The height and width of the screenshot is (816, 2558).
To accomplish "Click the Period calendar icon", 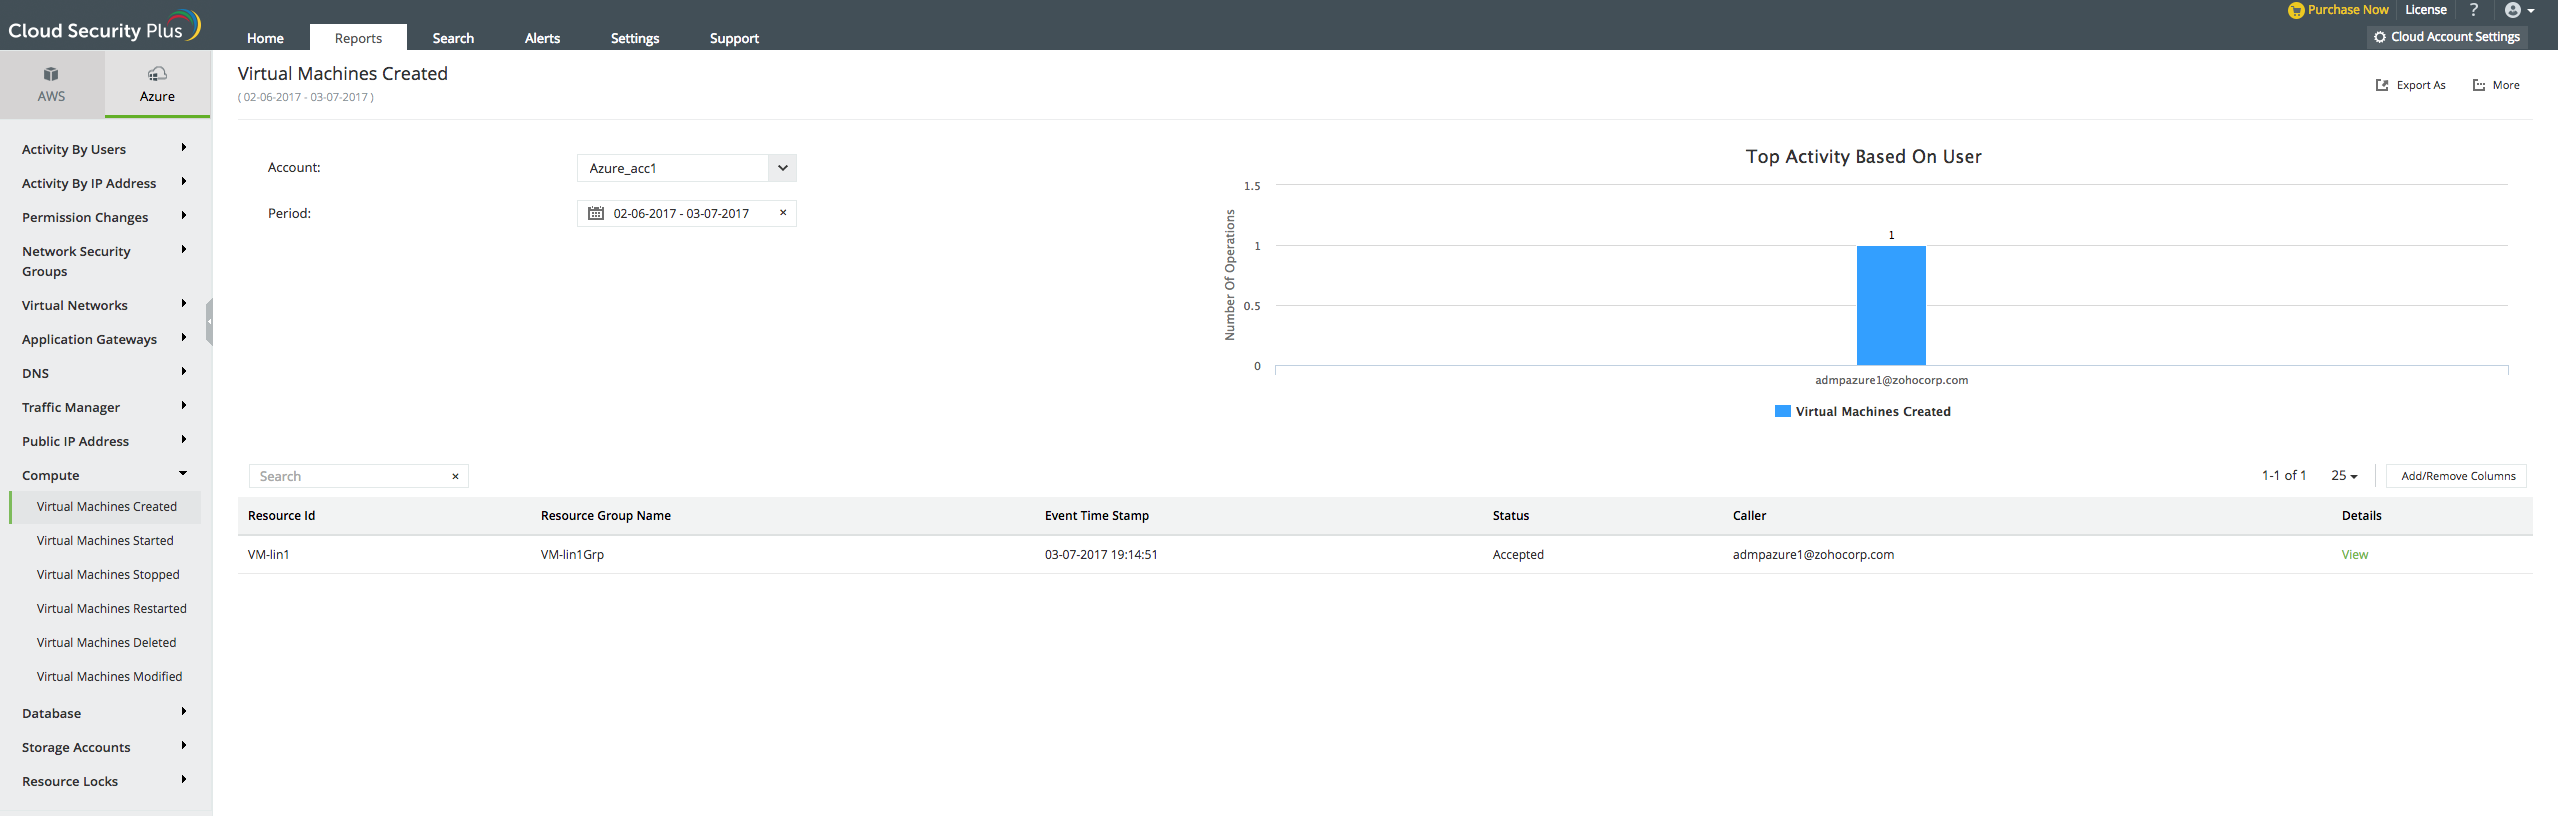I will (596, 214).
